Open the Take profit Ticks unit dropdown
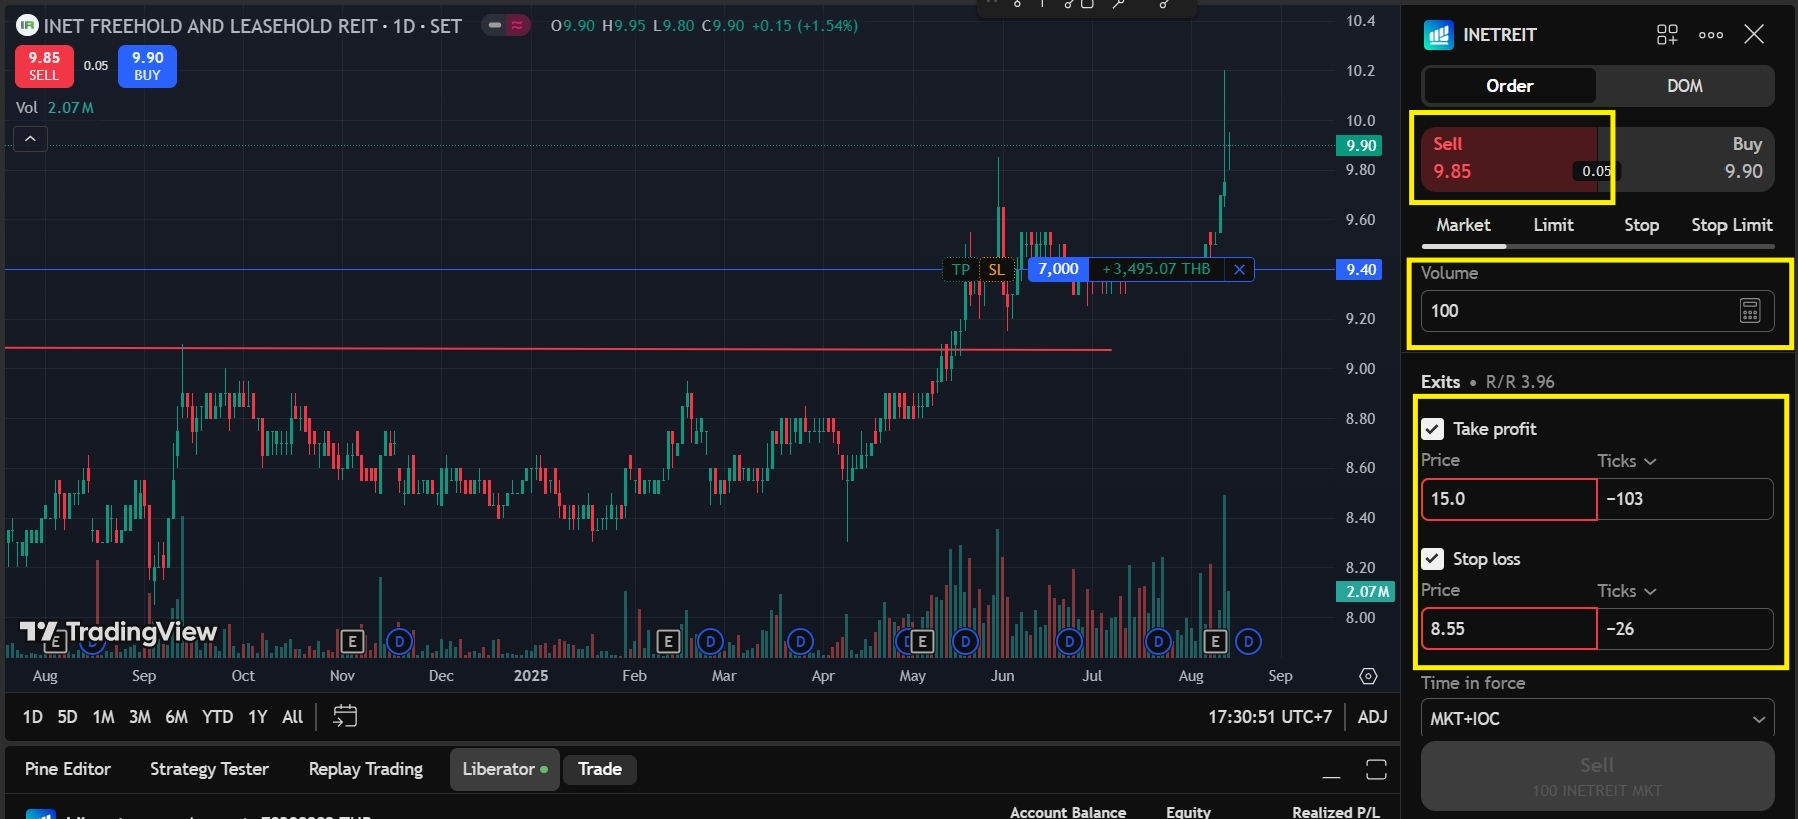The height and width of the screenshot is (819, 1798). 1627,461
